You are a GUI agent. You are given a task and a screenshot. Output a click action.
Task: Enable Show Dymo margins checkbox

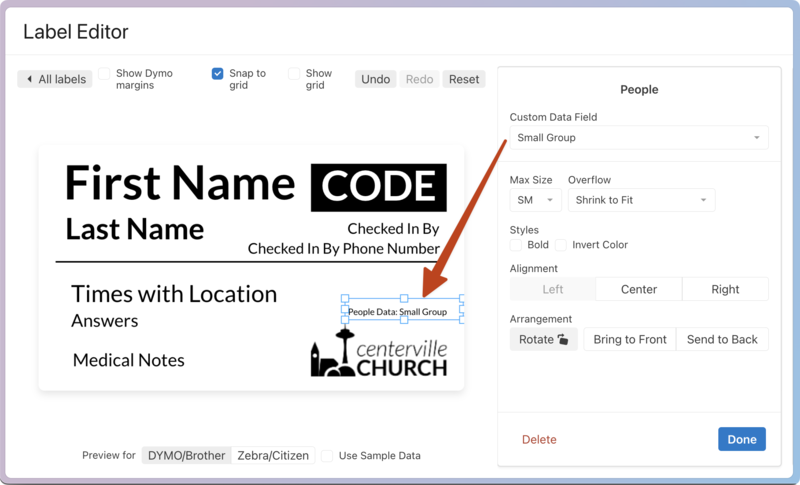[104, 73]
